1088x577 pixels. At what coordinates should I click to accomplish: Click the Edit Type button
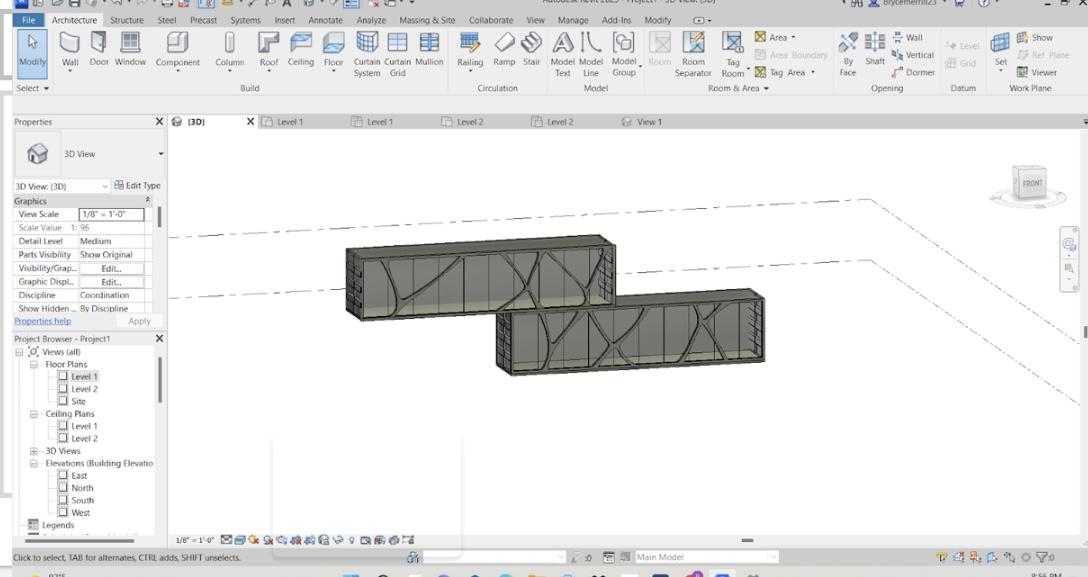(137, 186)
